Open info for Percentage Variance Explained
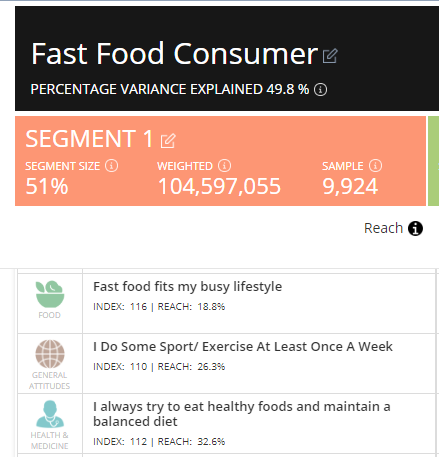Screen dimensions: 439x457 (x=320, y=89)
